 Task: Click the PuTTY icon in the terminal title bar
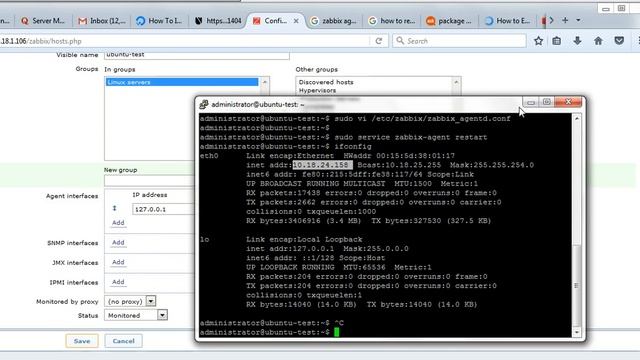[204, 104]
